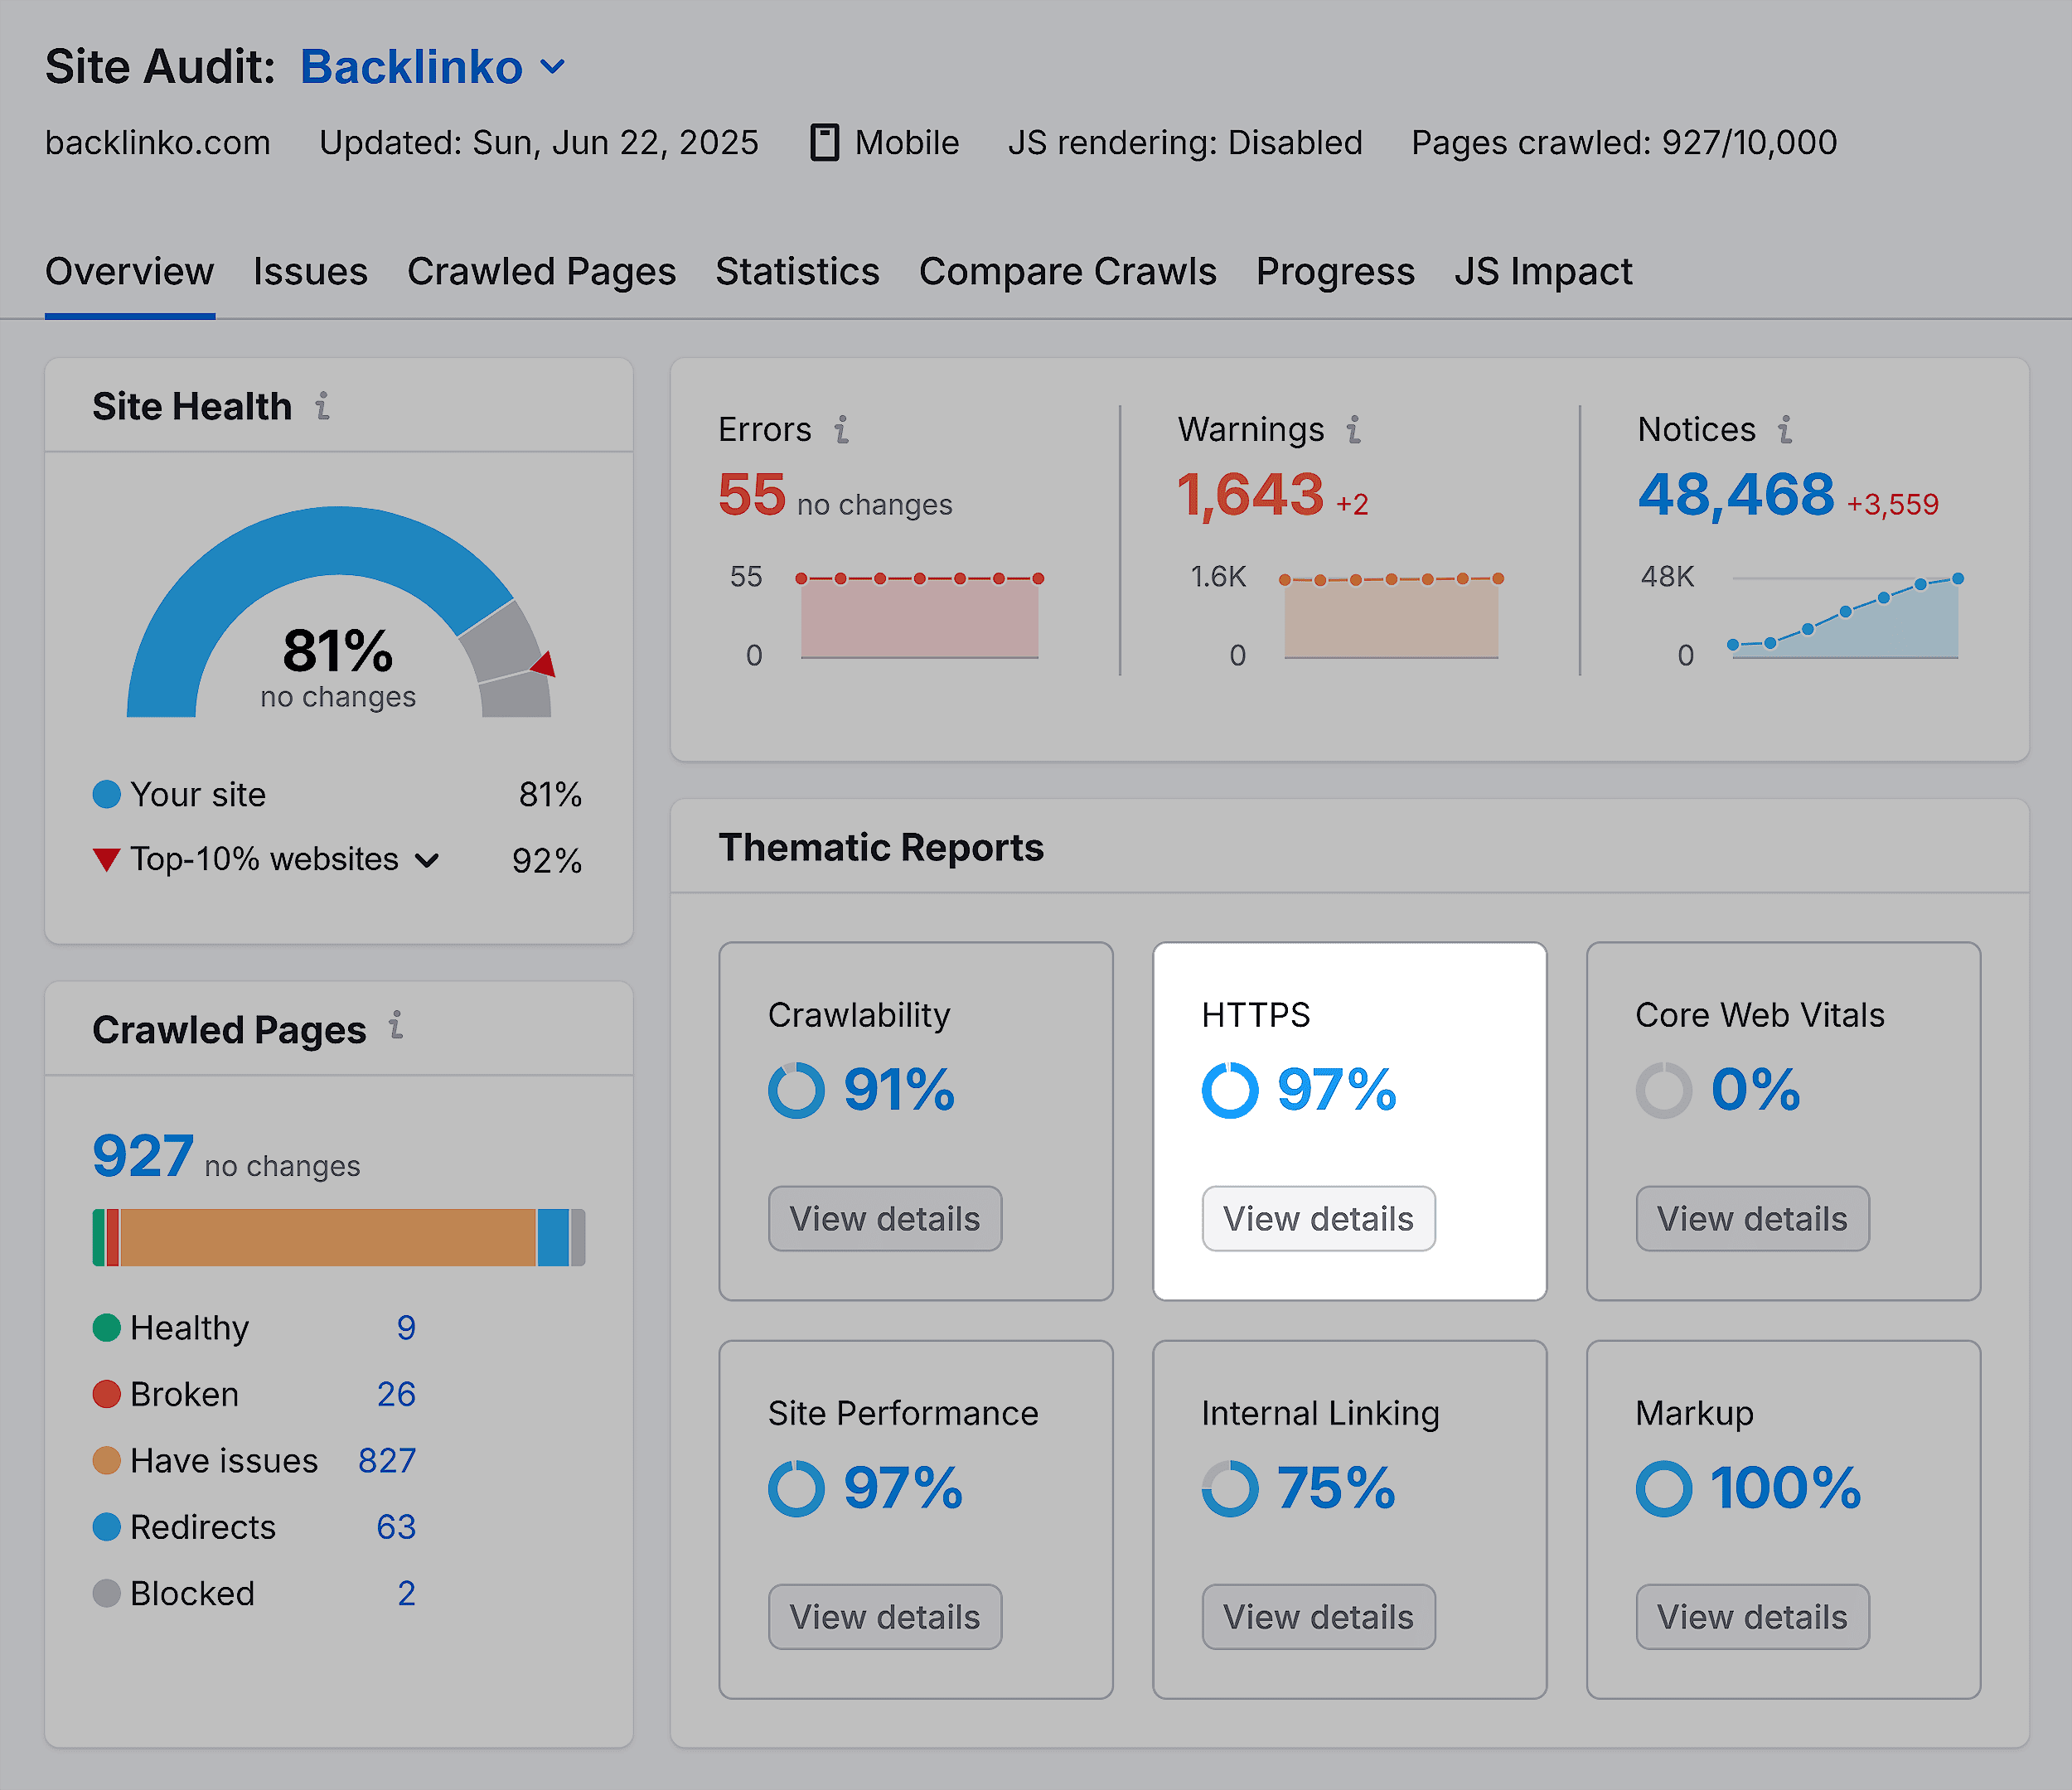This screenshot has width=2072, height=1790.
Task: Switch to the Statistics tab
Action: tap(797, 272)
